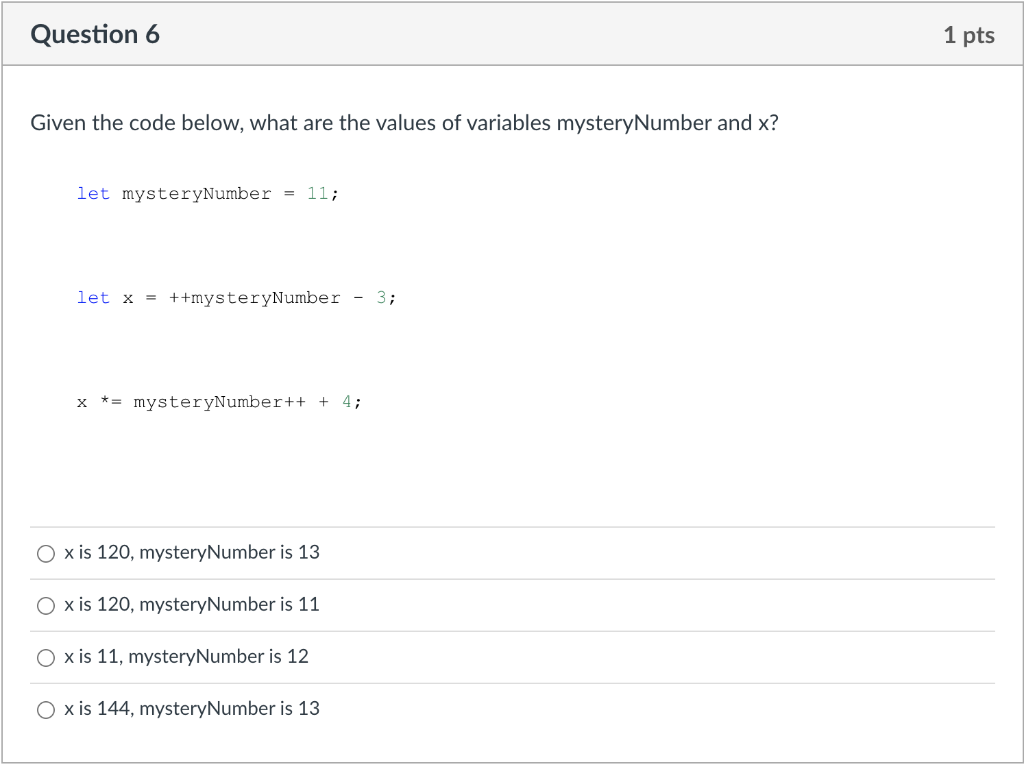Select the radio button for "x is 120, mysteryNumber is 13"

point(46,553)
